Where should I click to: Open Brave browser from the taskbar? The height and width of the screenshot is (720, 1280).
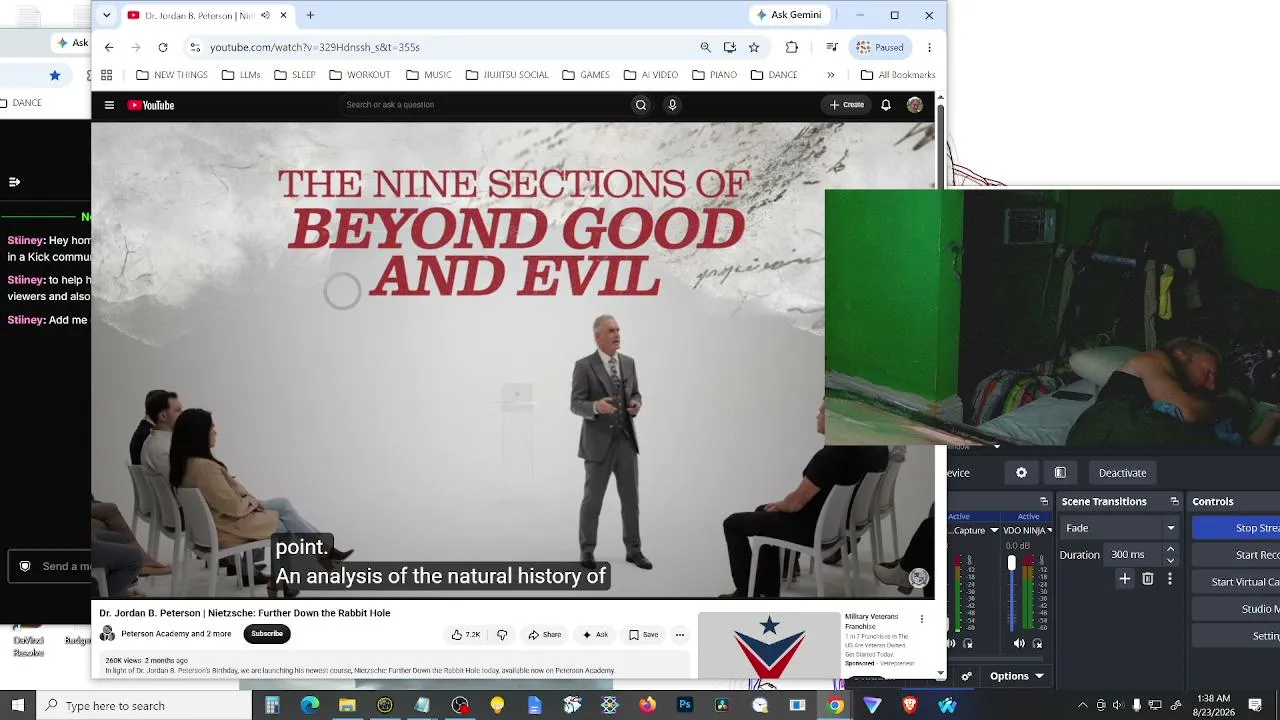coord(910,706)
